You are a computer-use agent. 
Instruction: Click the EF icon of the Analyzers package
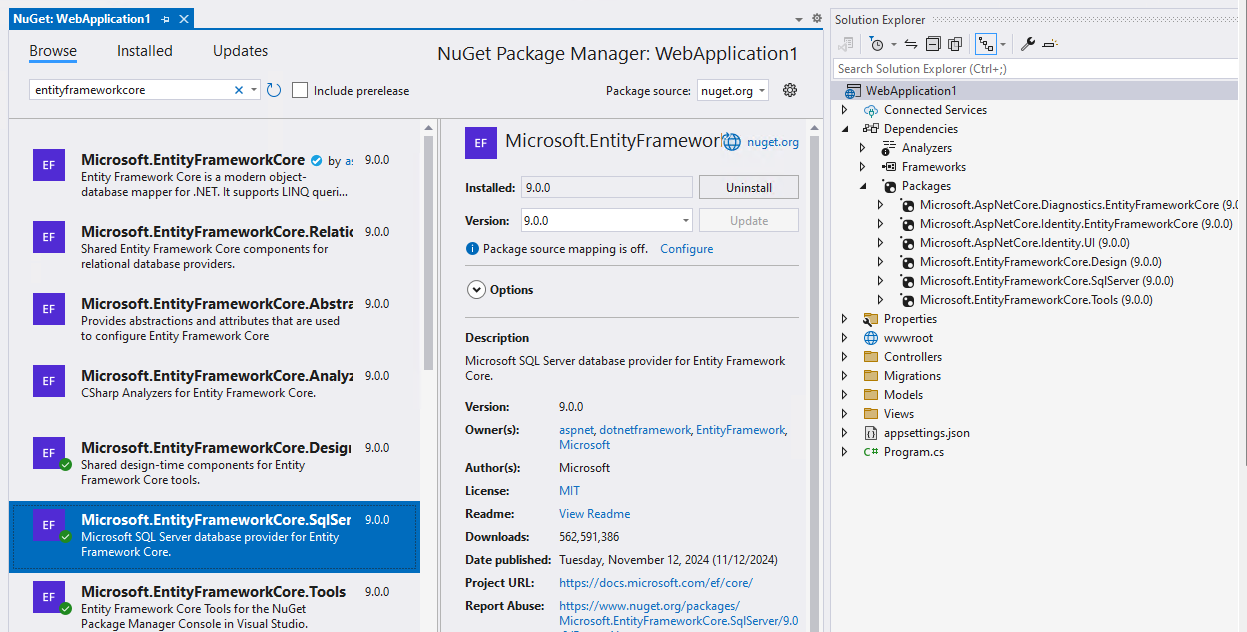tap(48, 381)
